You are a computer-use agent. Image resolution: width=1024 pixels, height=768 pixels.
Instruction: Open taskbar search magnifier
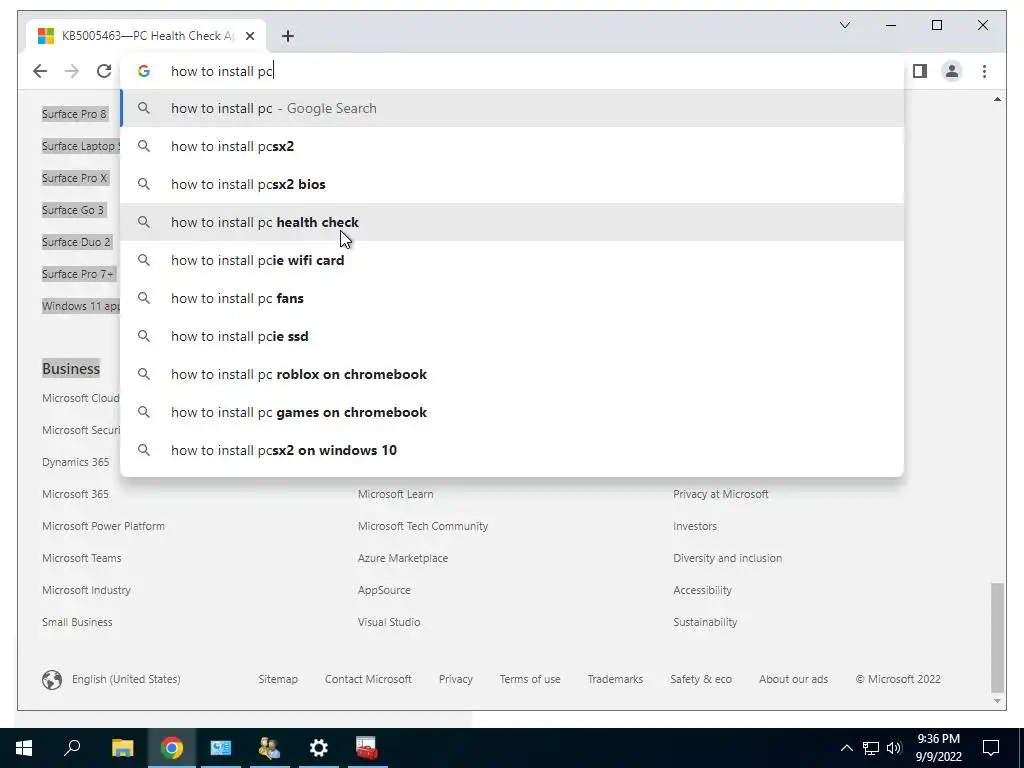pos(72,748)
